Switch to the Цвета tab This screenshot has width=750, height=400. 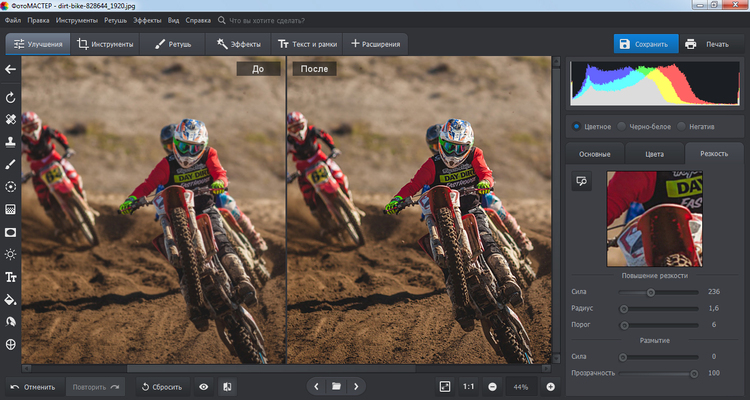[x=654, y=154]
